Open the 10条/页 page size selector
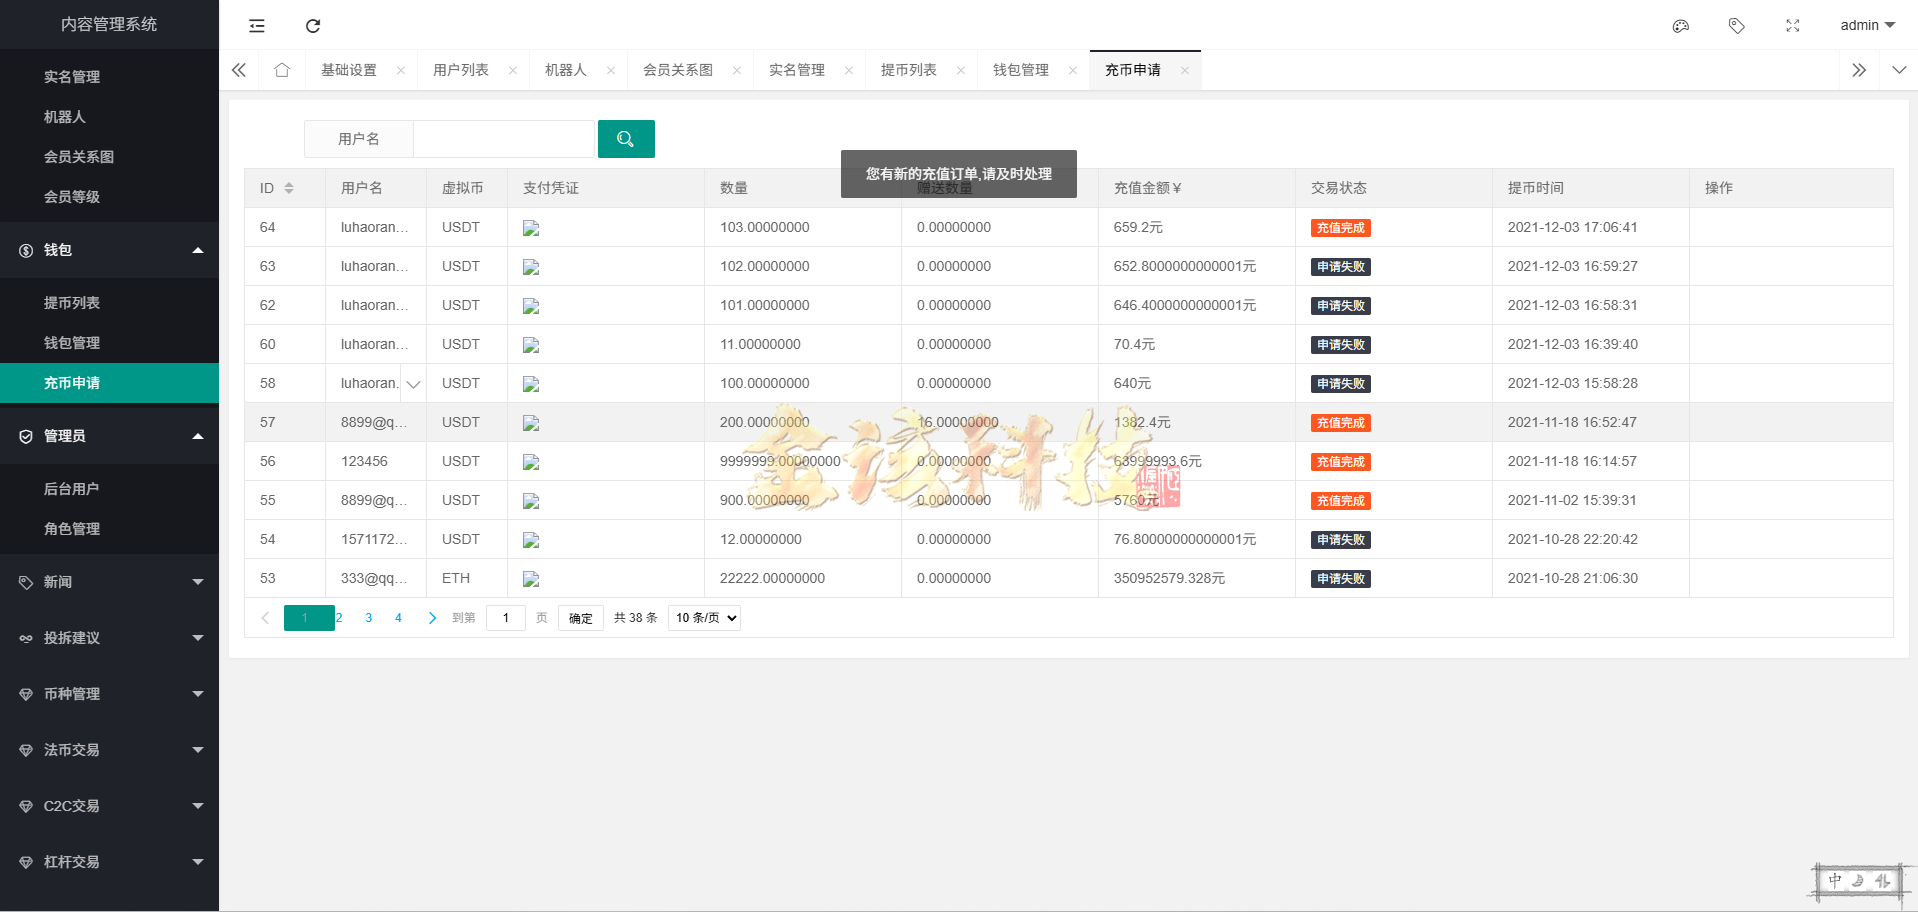 tap(703, 617)
